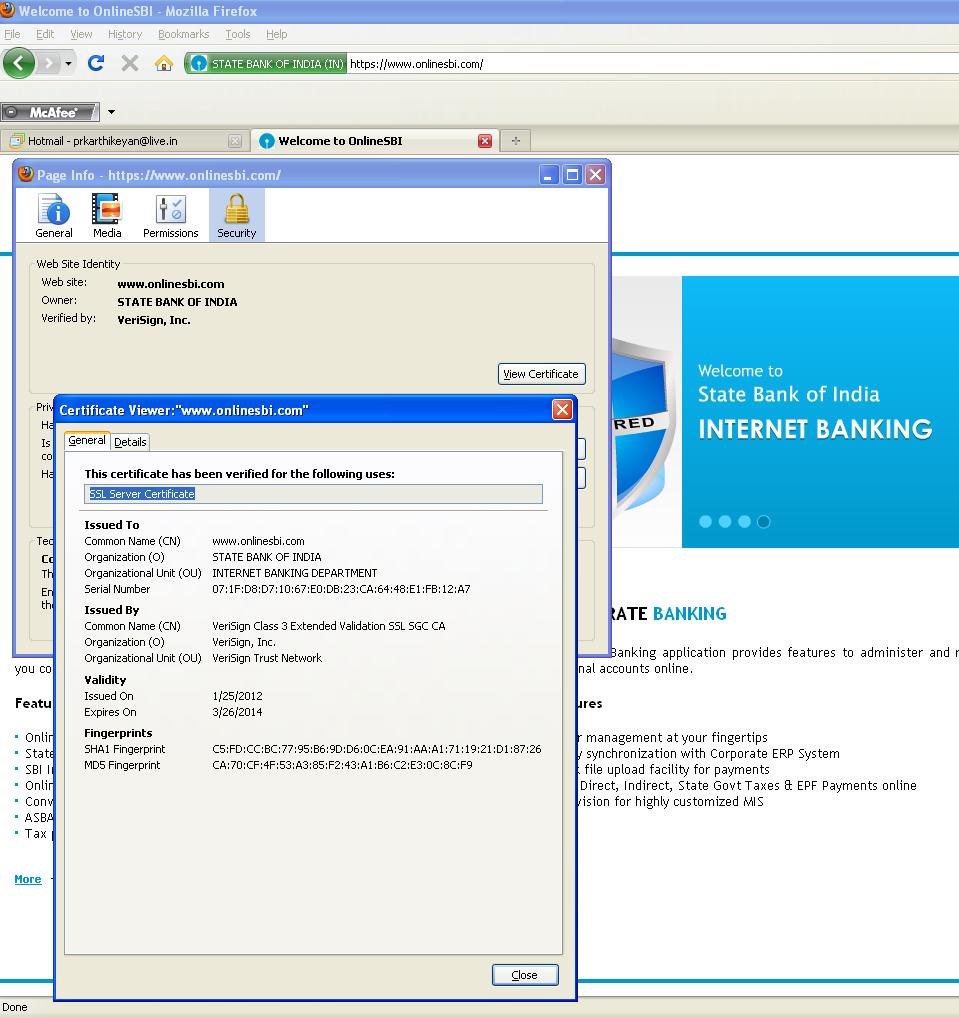Click the Verified by VeriSign, Inc. text
The height and width of the screenshot is (1018, 959).
click(154, 320)
